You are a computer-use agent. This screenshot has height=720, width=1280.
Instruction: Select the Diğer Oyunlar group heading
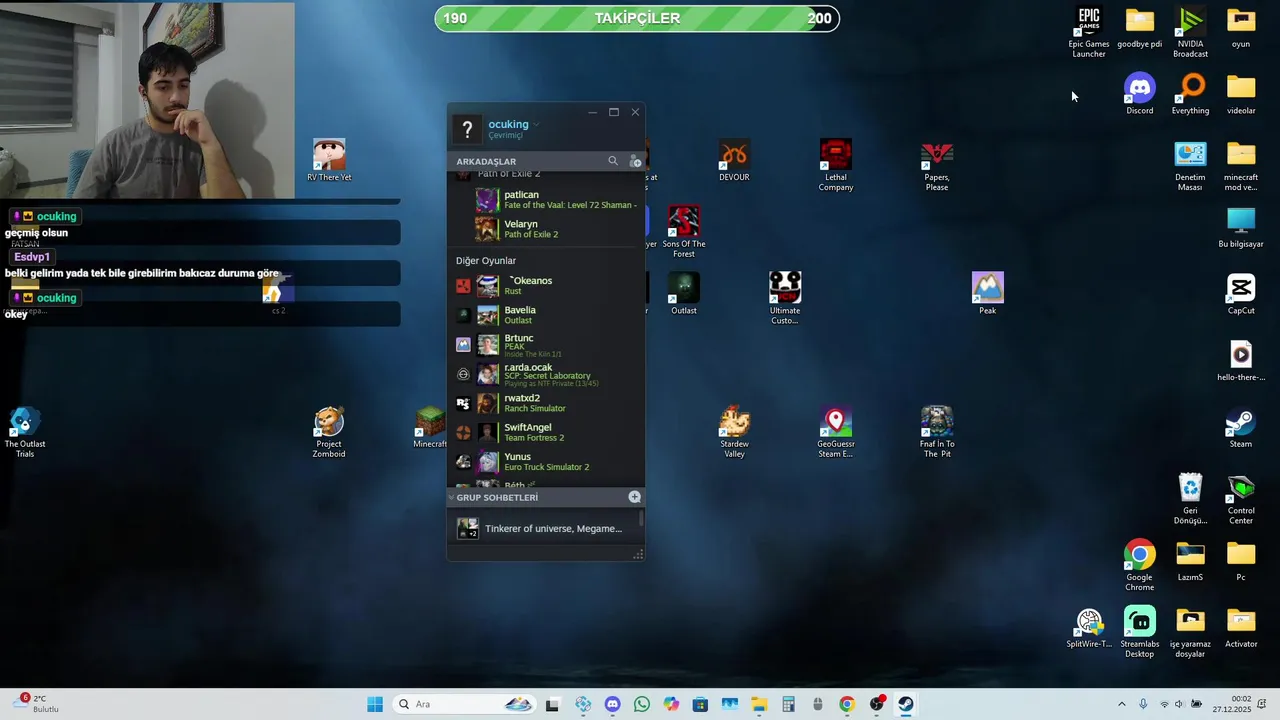point(486,261)
